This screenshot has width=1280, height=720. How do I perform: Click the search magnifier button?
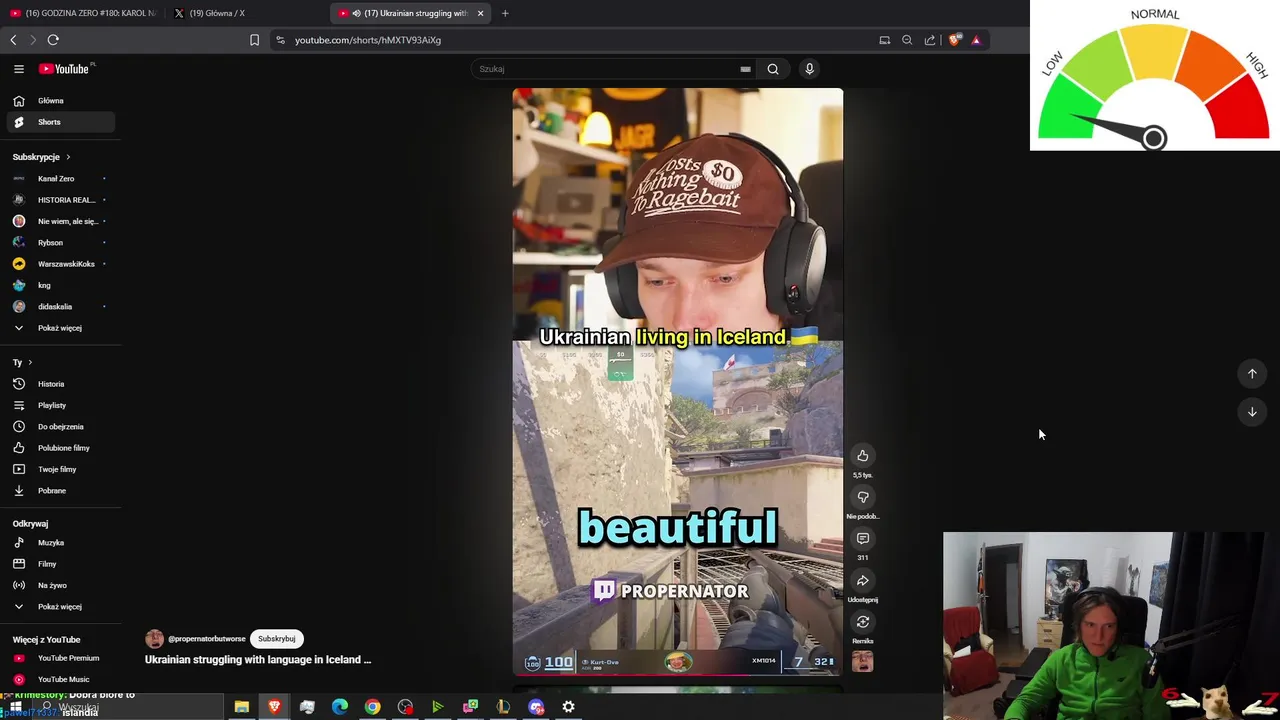coord(773,69)
